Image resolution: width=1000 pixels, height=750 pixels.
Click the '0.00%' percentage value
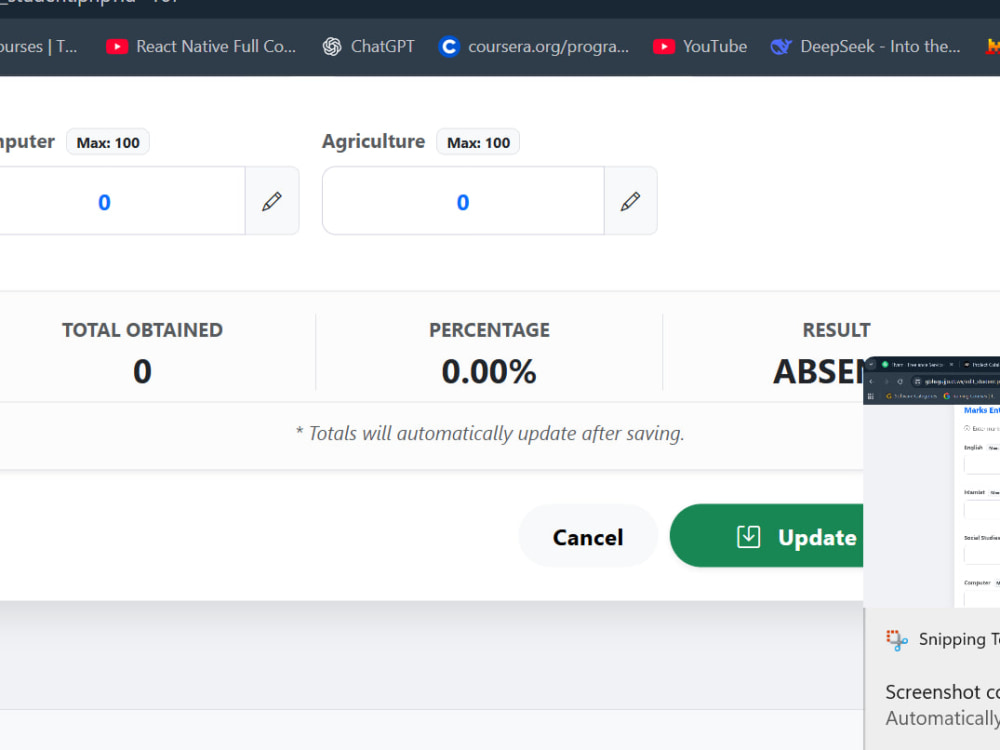(x=489, y=372)
